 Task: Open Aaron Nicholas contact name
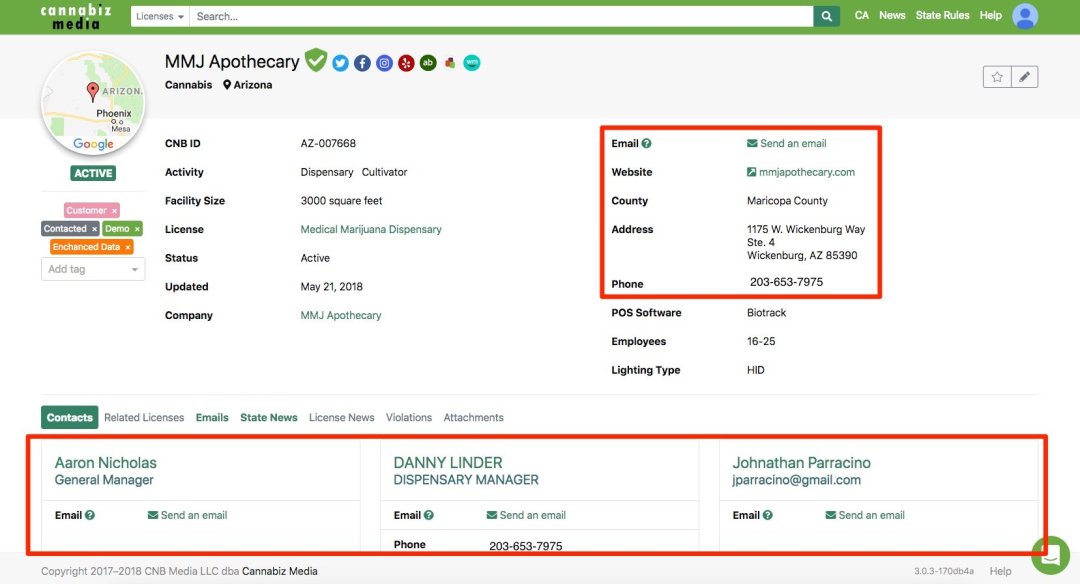[x=105, y=463]
